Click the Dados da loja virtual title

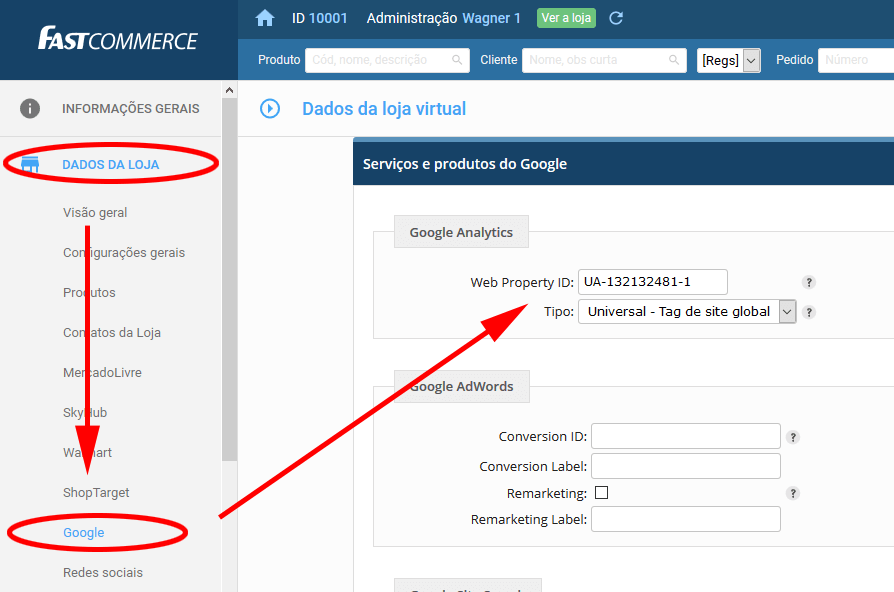point(384,108)
